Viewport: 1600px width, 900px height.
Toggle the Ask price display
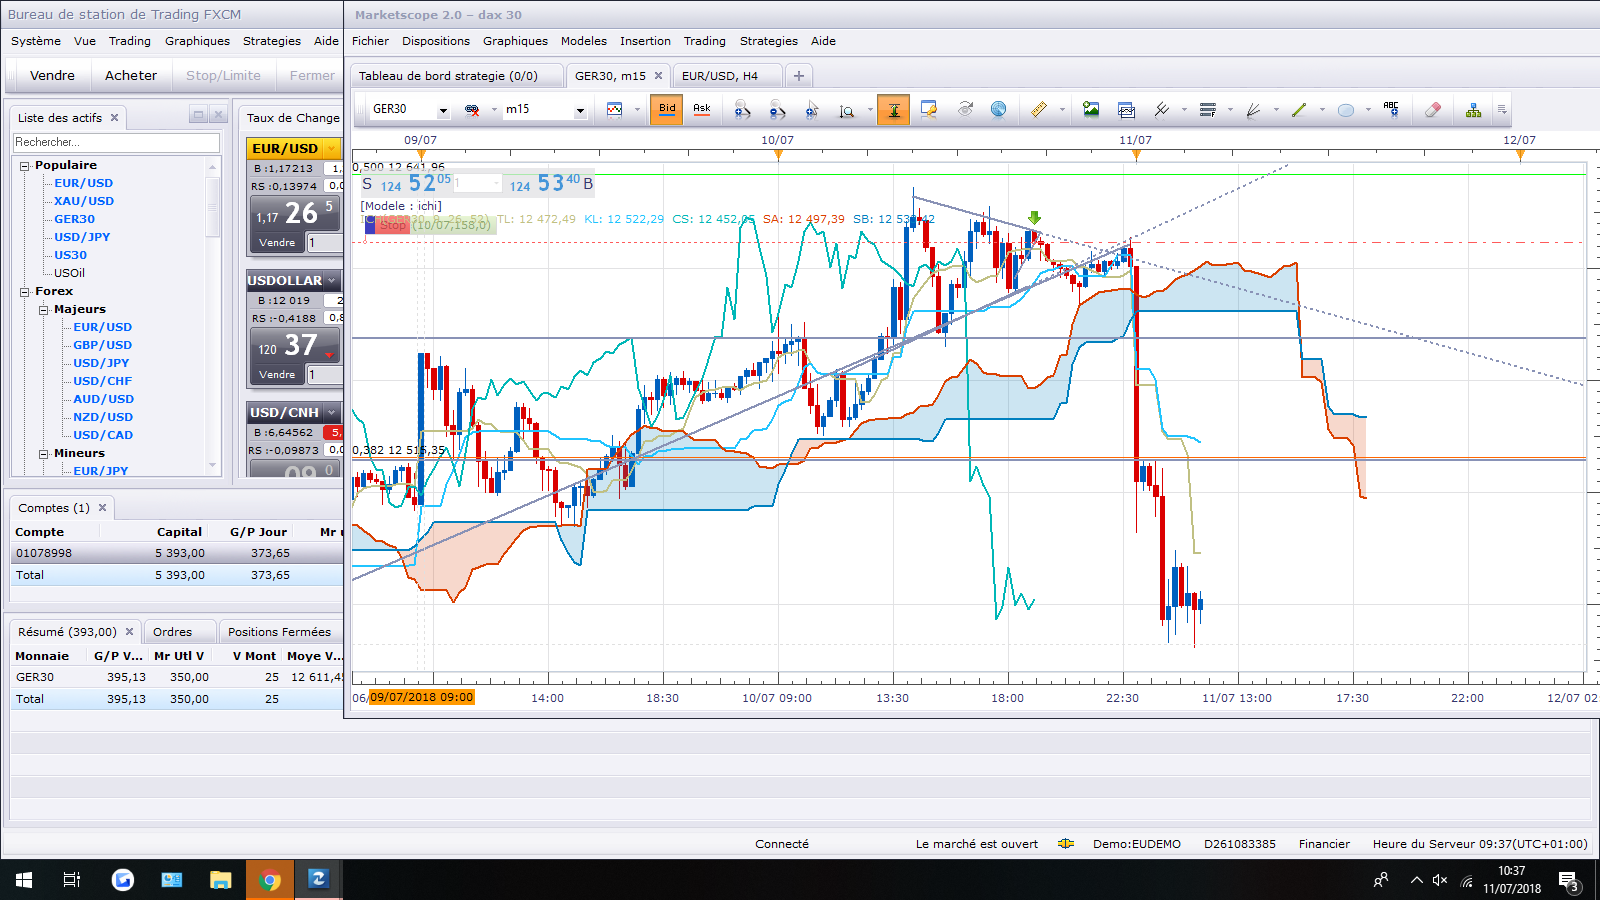pos(702,110)
